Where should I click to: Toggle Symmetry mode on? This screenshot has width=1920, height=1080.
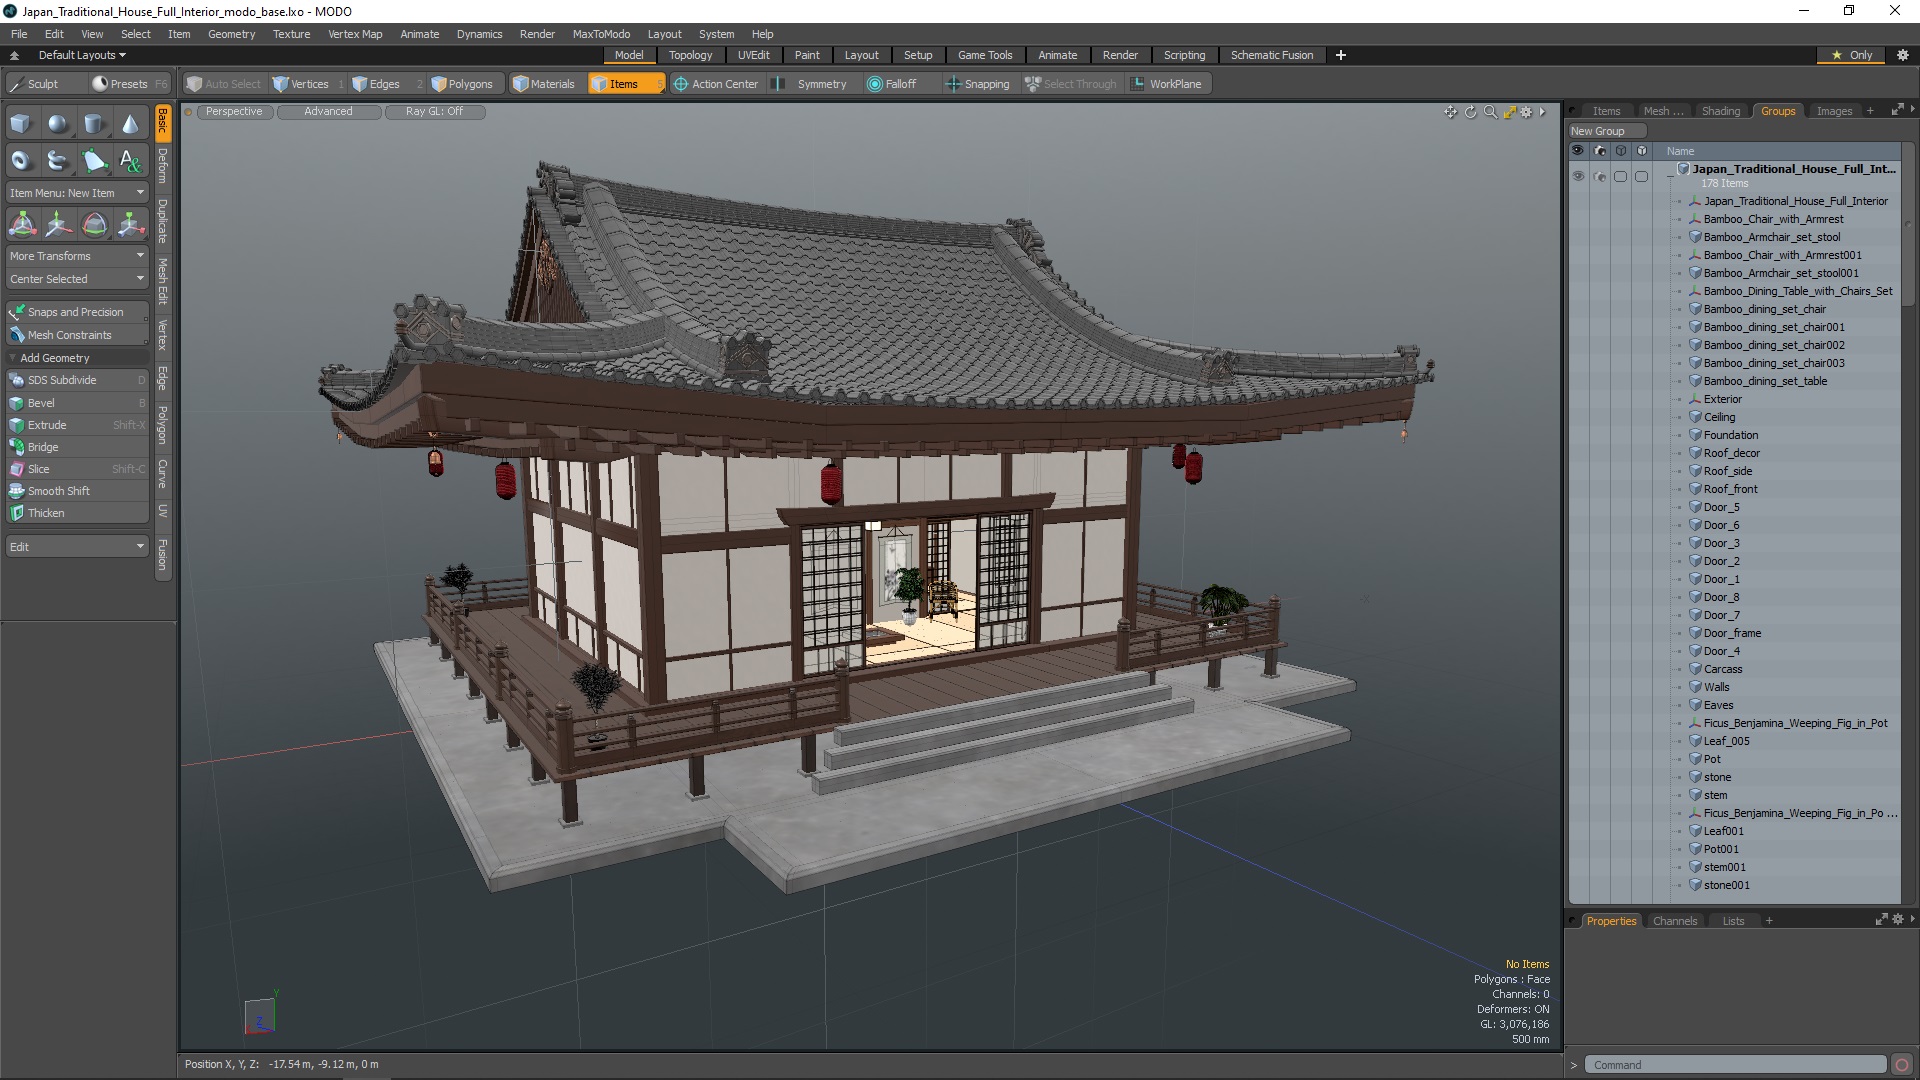pyautogui.click(x=811, y=84)
